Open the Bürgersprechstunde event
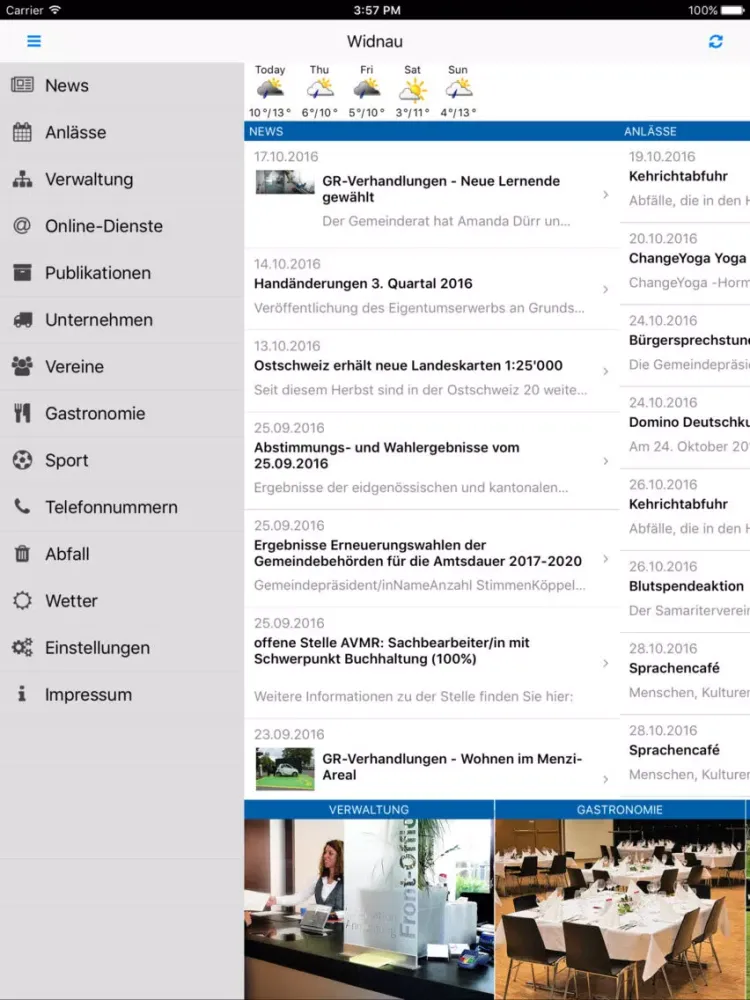The height and width of the screenshot is (1000, 750). click(685, 346)
